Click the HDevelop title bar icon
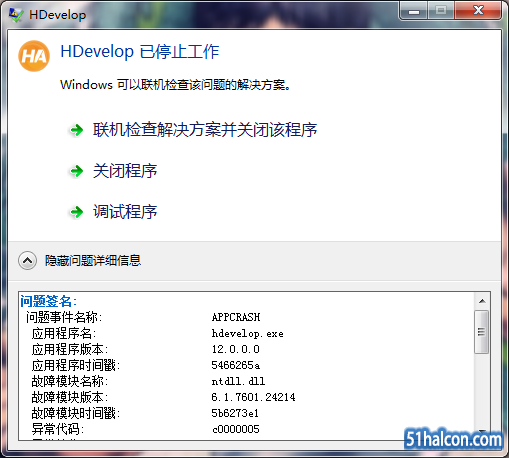The image size is (509, 458). 16,15
